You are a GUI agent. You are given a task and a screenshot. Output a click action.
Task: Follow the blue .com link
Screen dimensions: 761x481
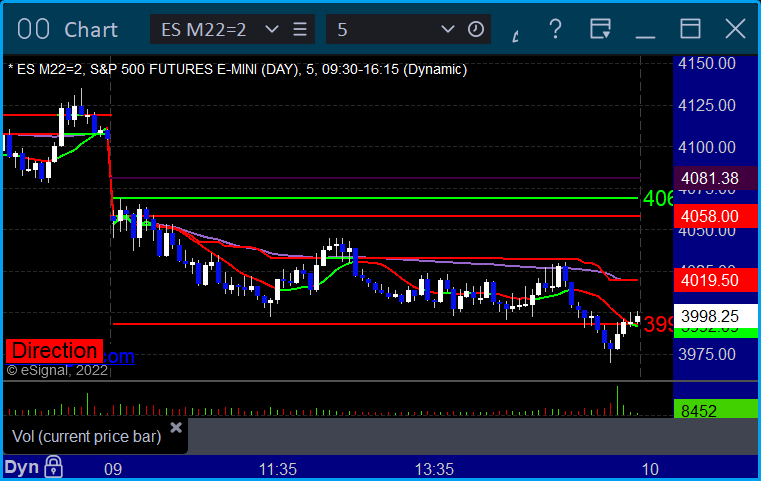coord(119,356)
